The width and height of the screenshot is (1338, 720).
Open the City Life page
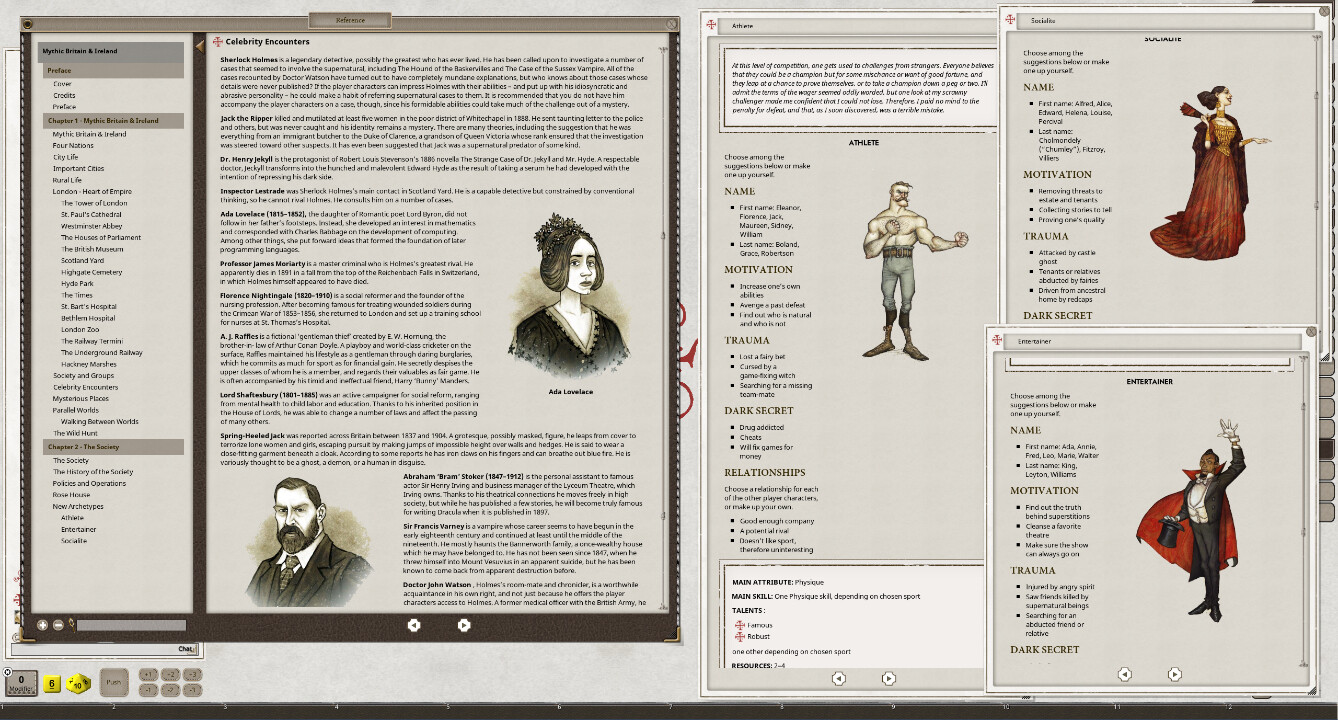click(x=65, y=157)
